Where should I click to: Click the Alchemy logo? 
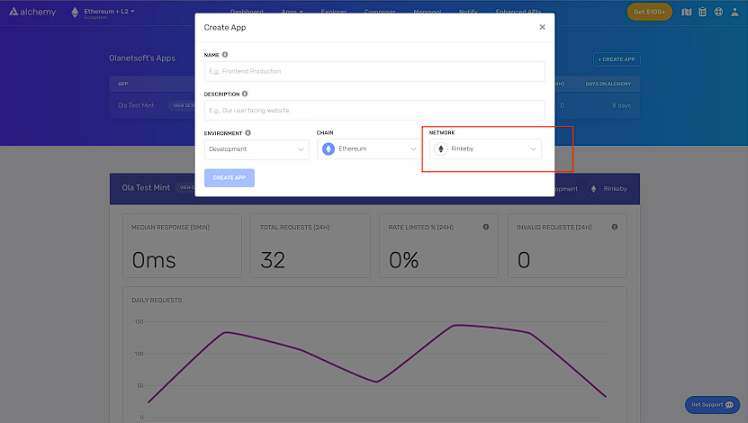point(32,12)
